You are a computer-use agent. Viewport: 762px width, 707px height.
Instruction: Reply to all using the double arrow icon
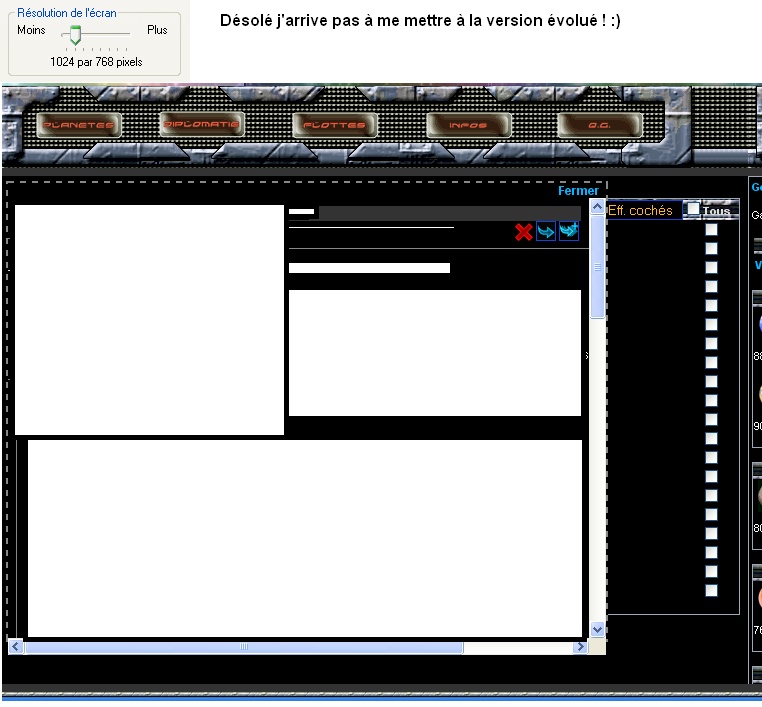click(x=569, y=231)
